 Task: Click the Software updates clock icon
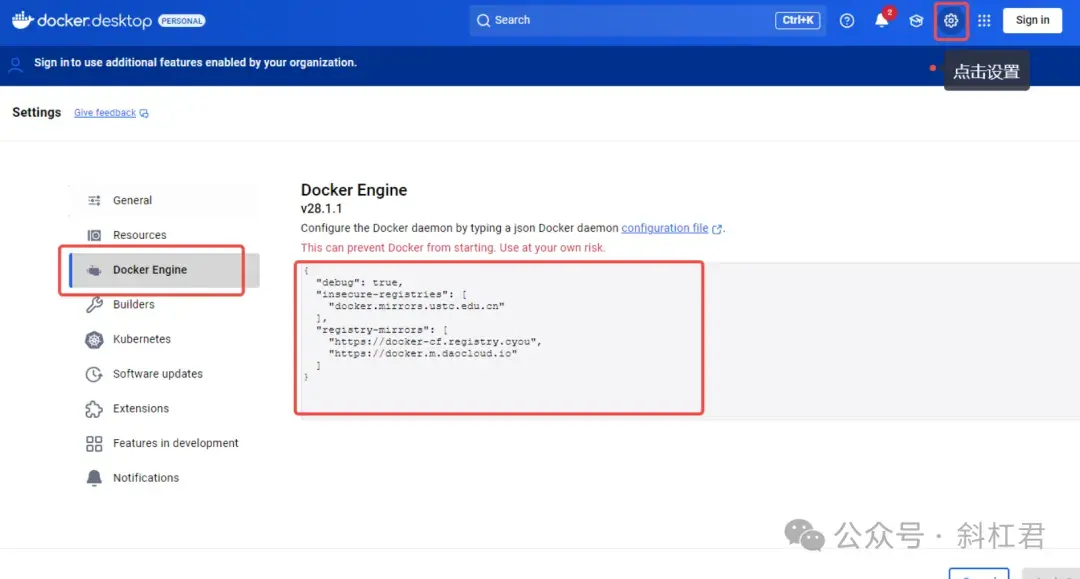click(94, 374)
